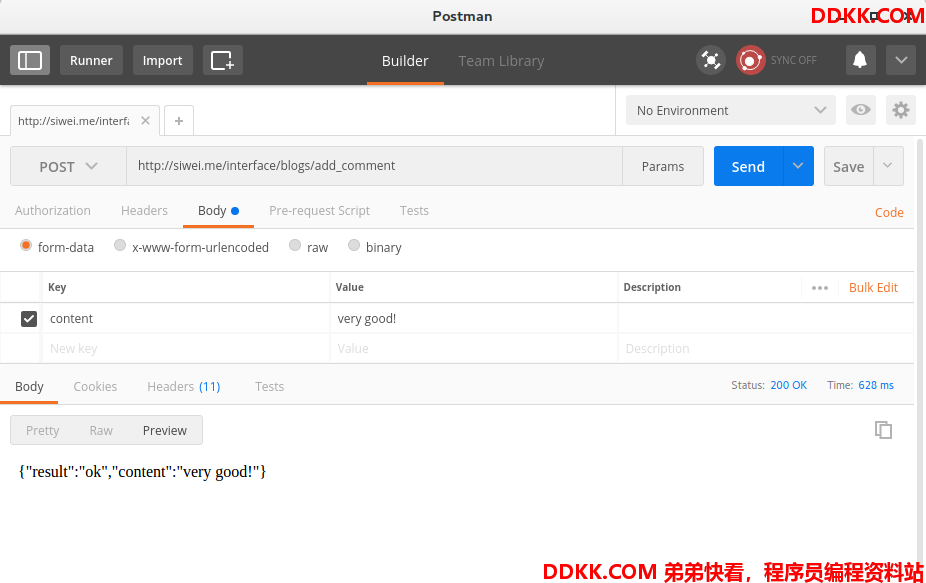Click the empty Value placeholder field
This screenshot has height=583, width=926.
(474, 349)
